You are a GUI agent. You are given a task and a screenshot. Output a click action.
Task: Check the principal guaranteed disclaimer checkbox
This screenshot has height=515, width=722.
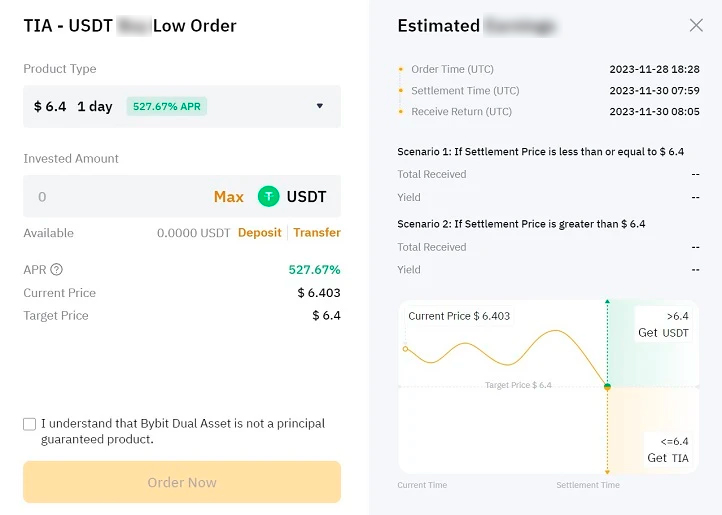[30, 424]
